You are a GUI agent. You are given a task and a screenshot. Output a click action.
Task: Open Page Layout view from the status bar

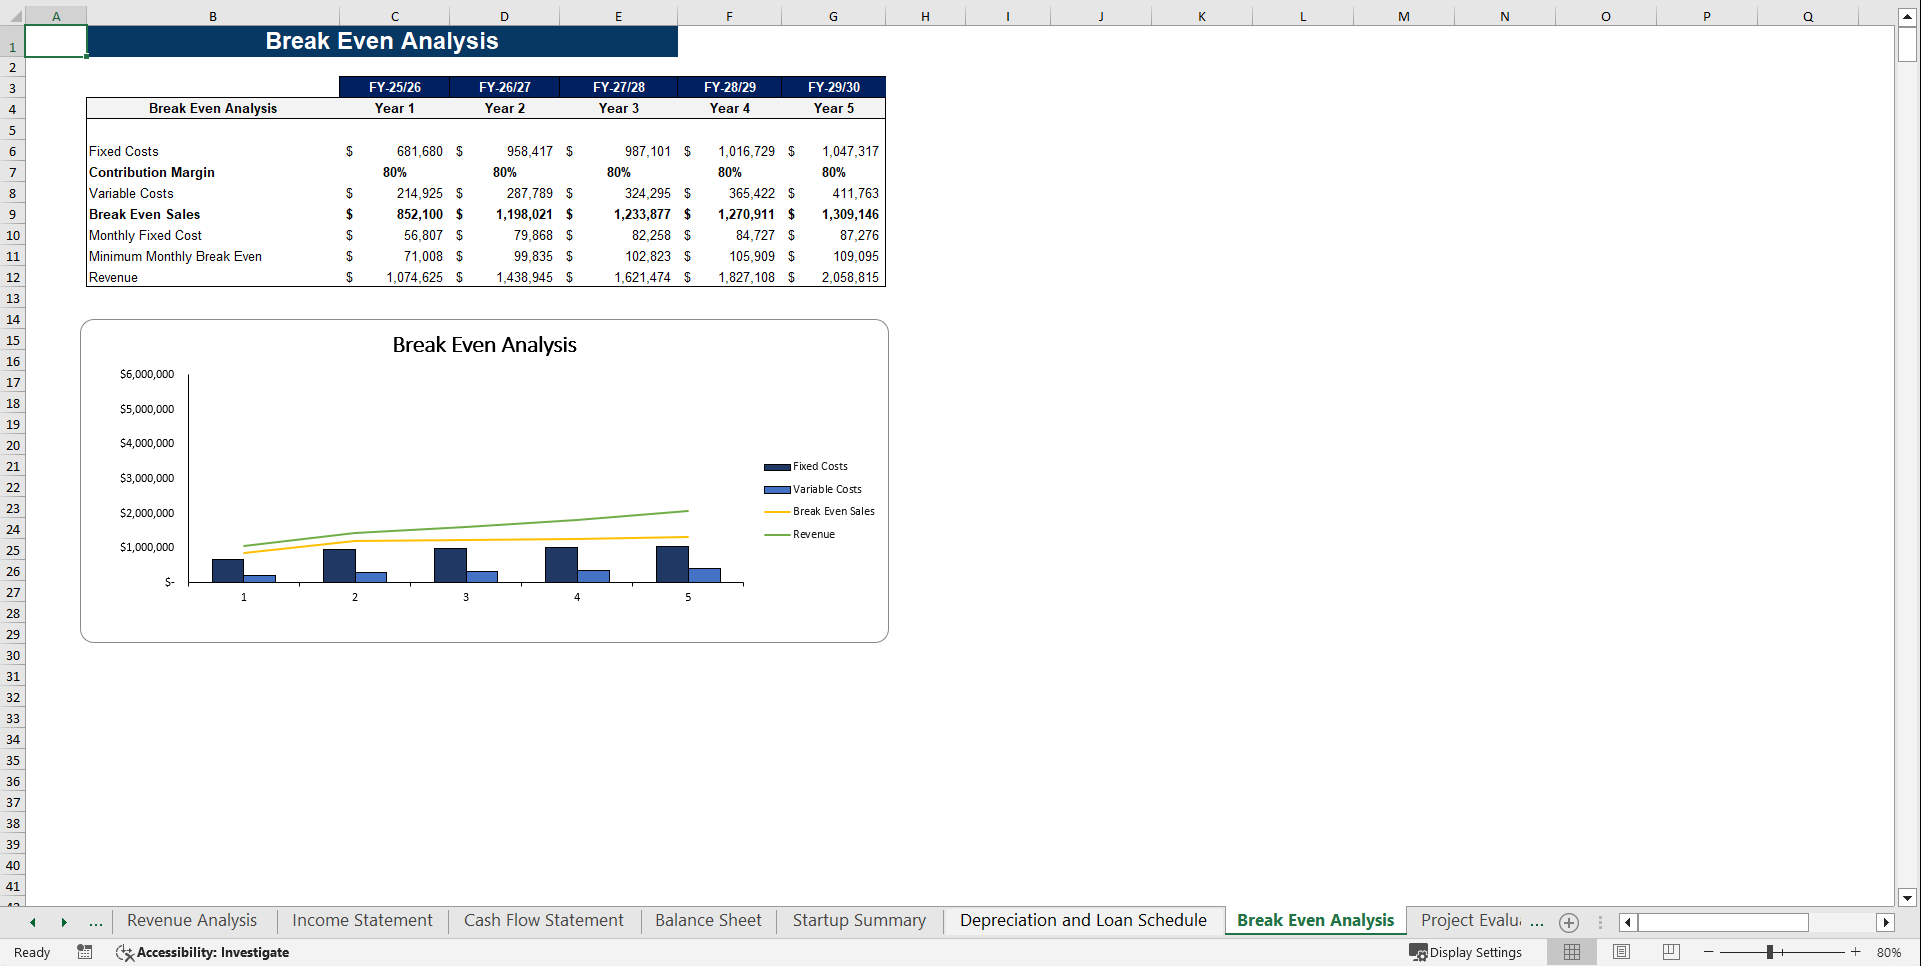point(1620,952)
